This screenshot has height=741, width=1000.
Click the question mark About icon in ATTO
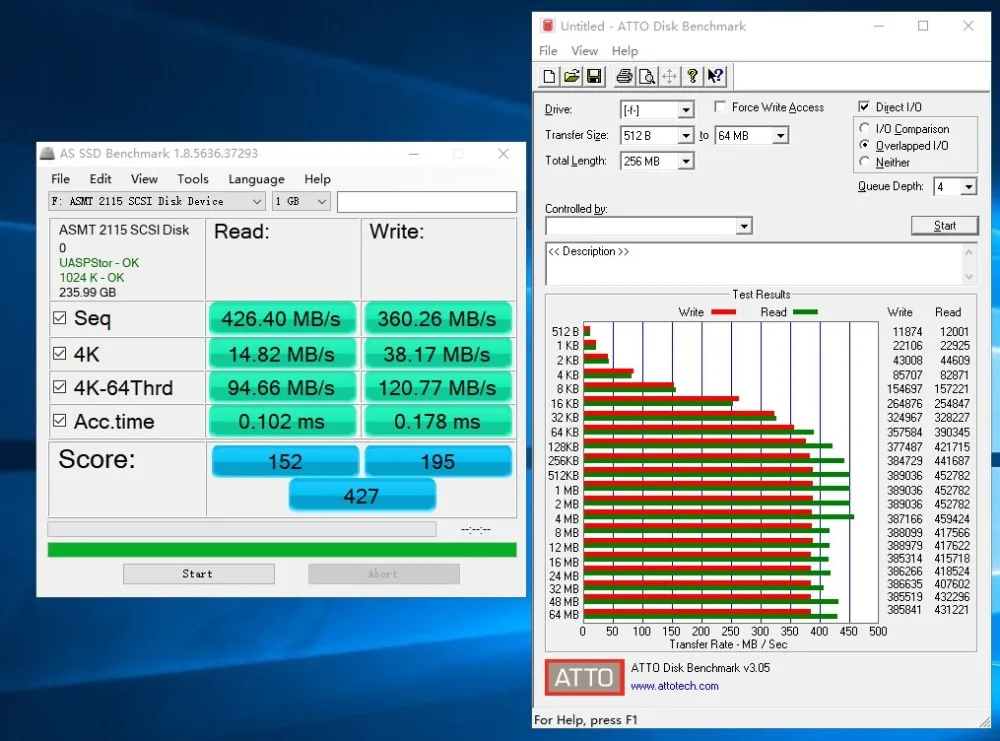tap(692, 77)
